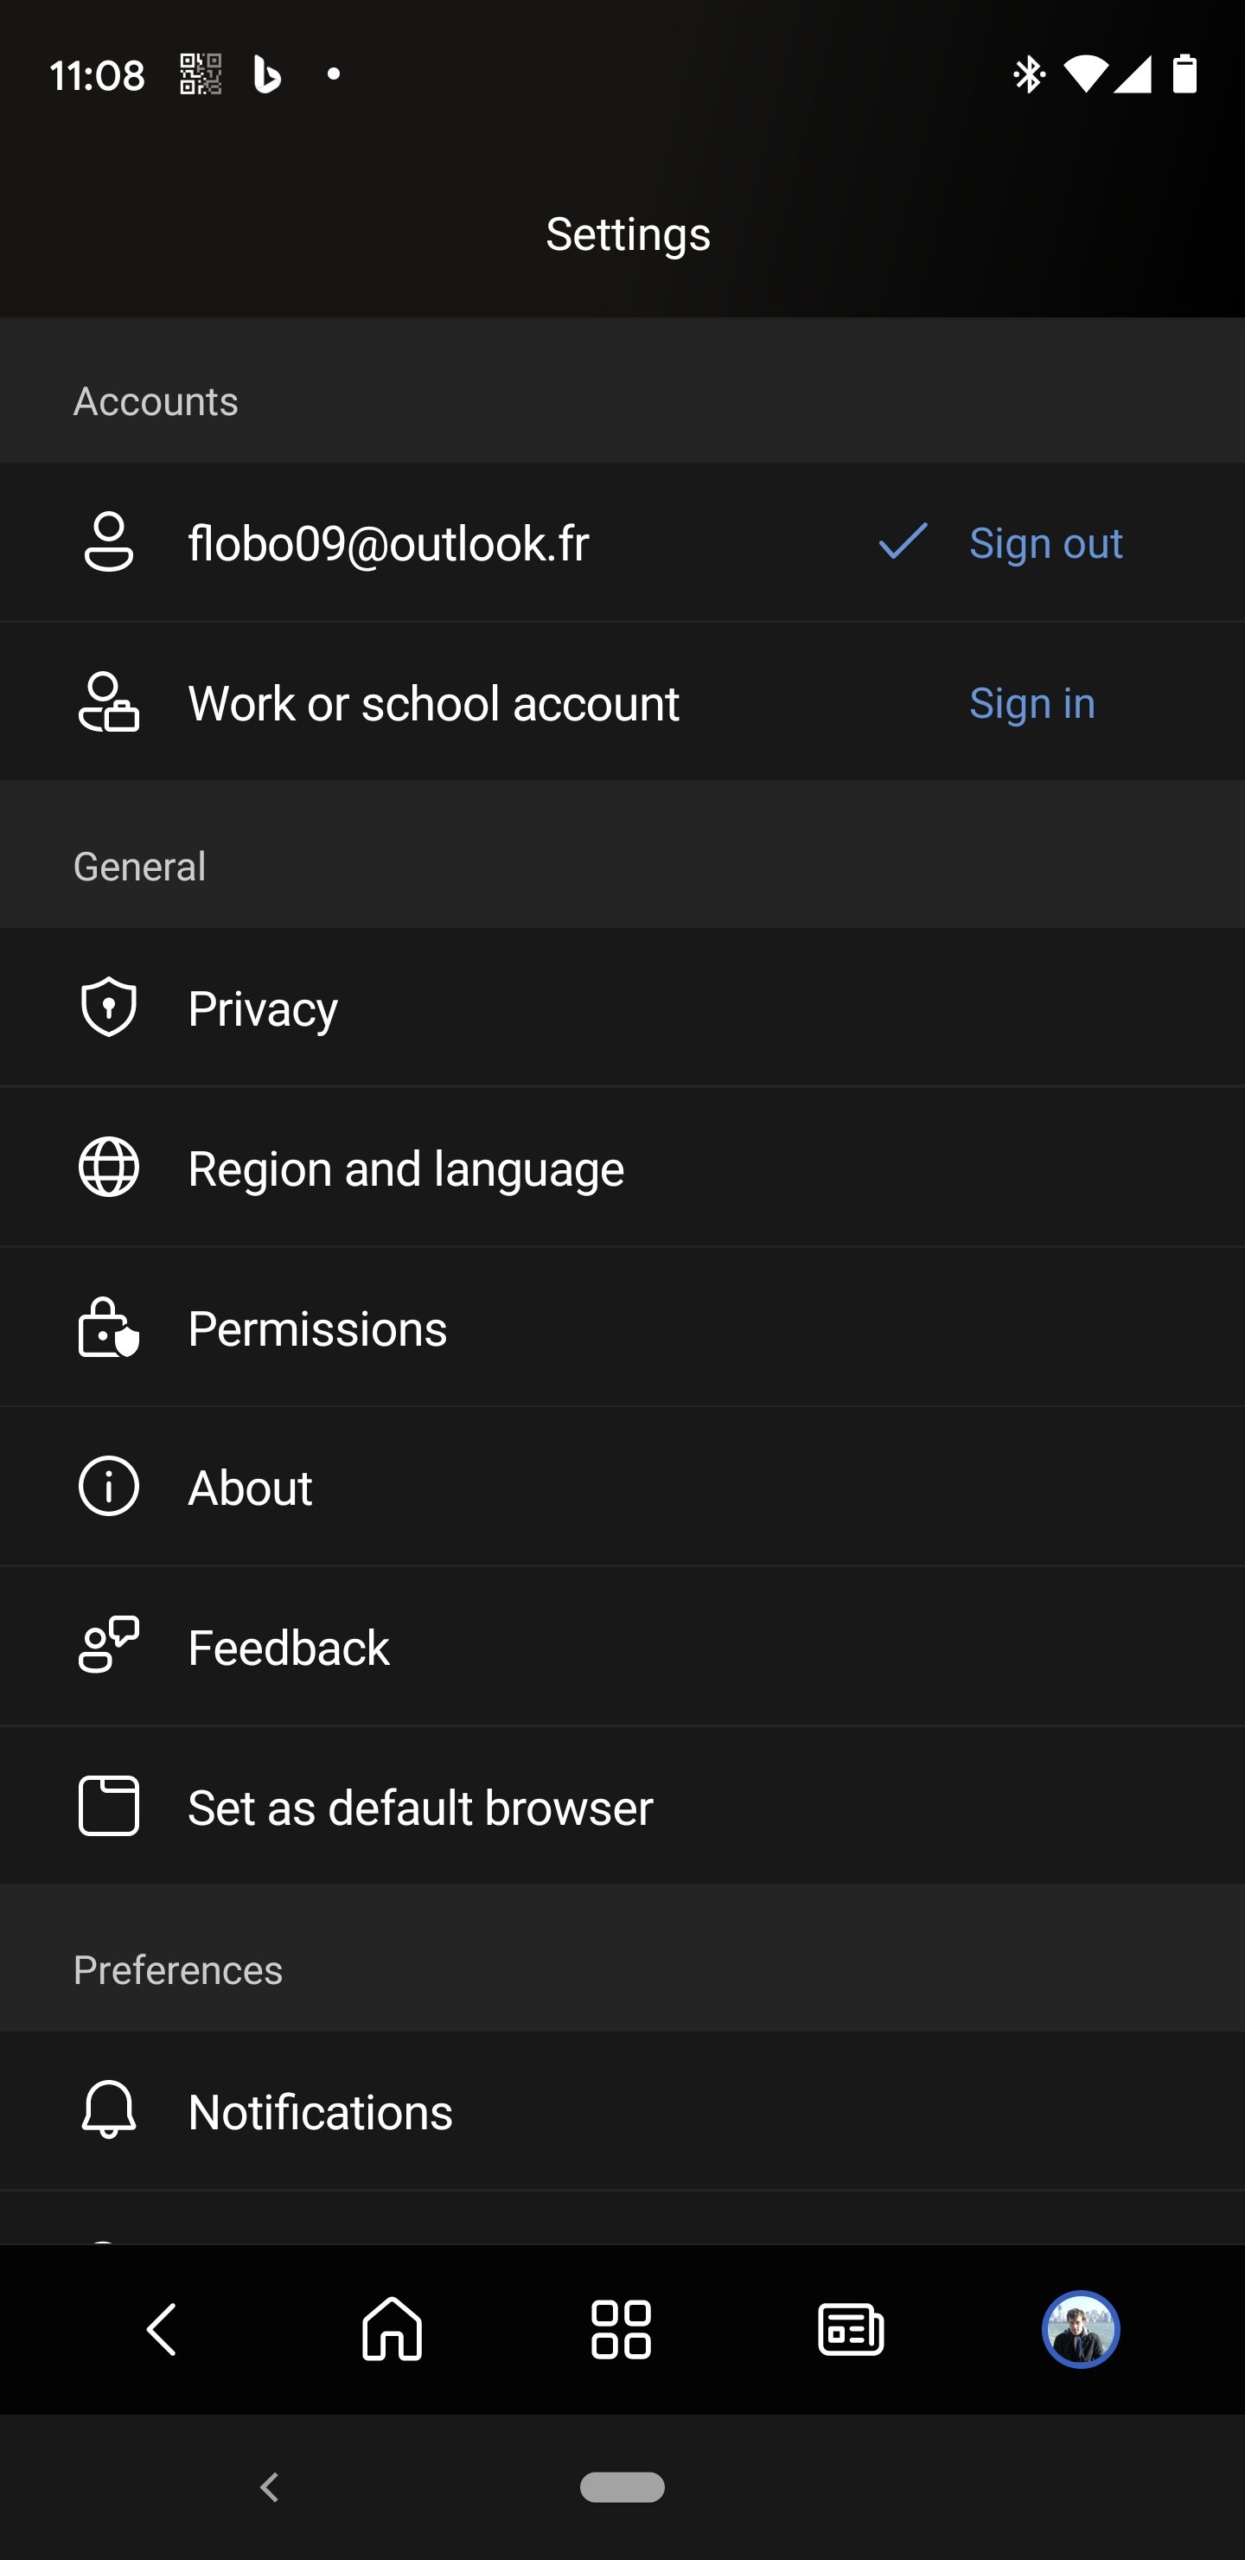Go to Home in bottom bar
1245x2560 pixels.
pyautogui.click(x=392, y=2329)
